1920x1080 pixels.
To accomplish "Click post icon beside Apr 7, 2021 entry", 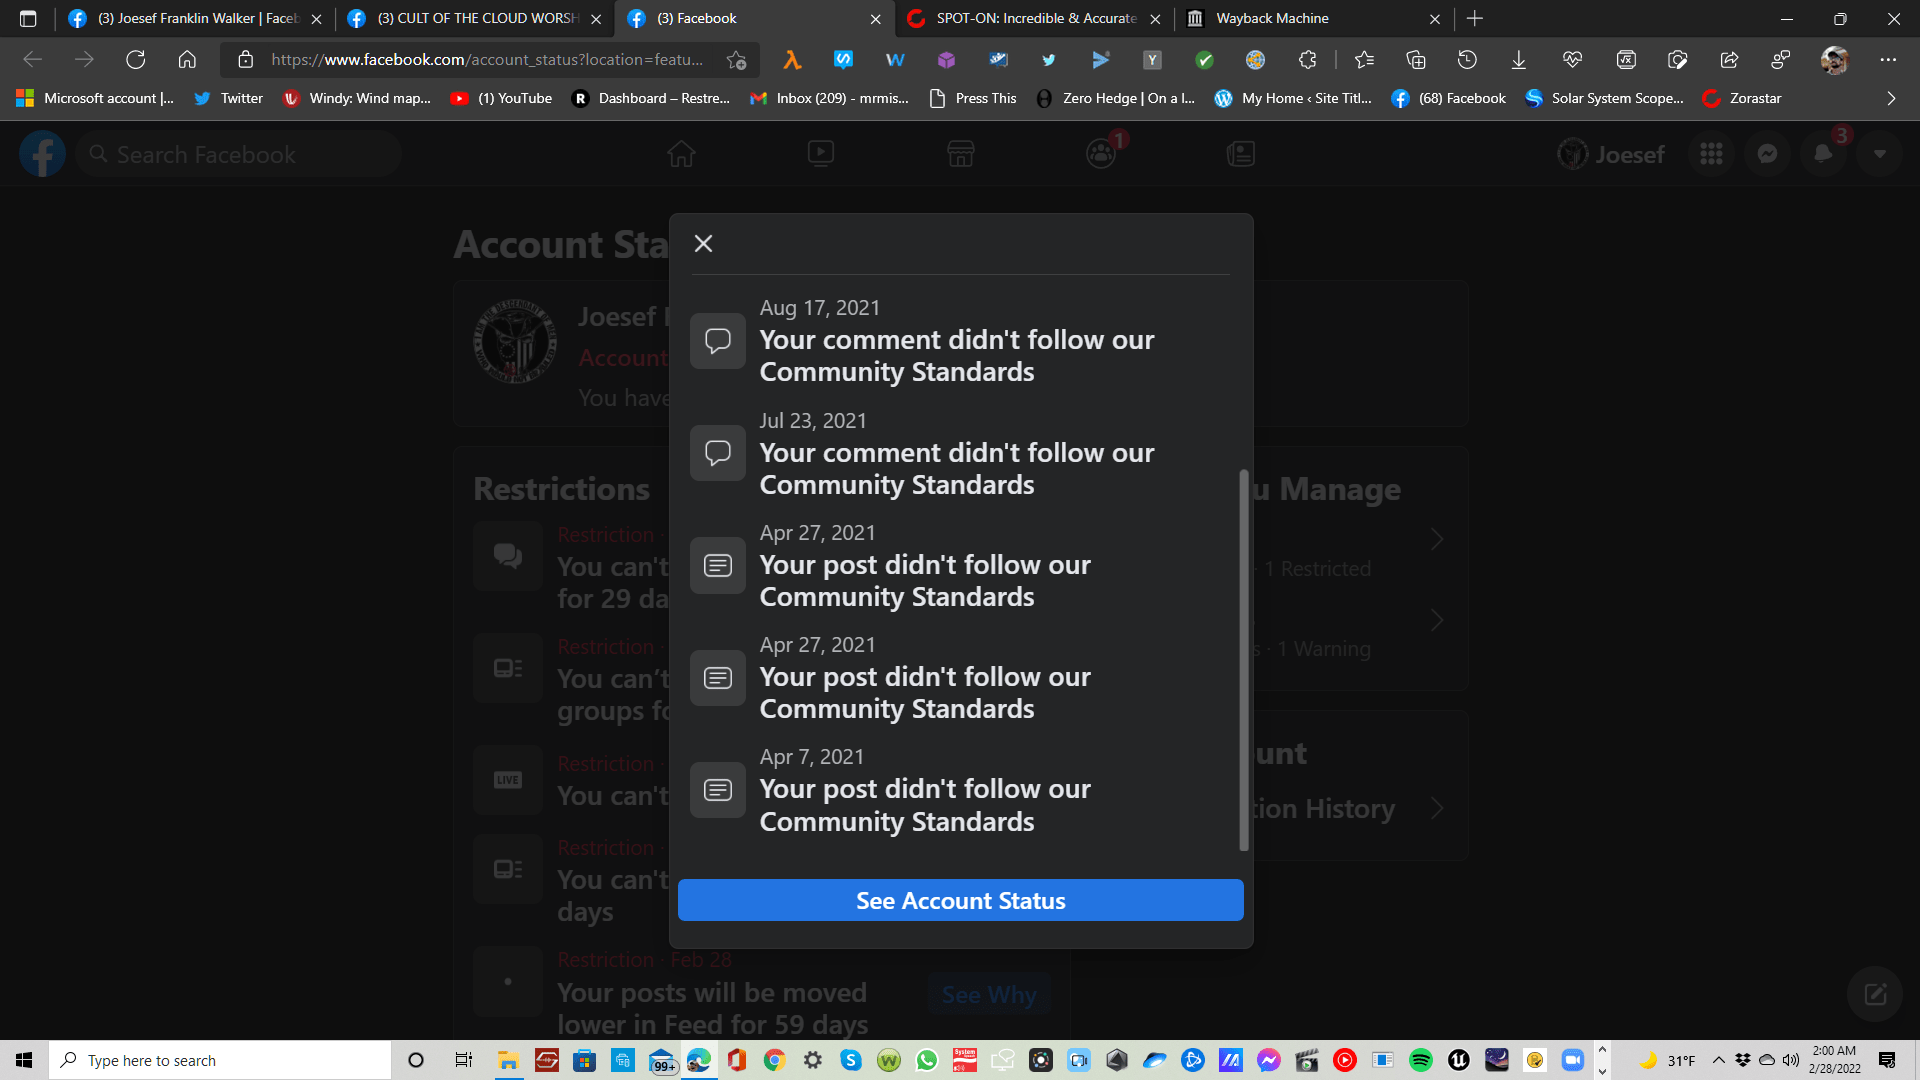I will pyautogui.click(x=718, y=790).
